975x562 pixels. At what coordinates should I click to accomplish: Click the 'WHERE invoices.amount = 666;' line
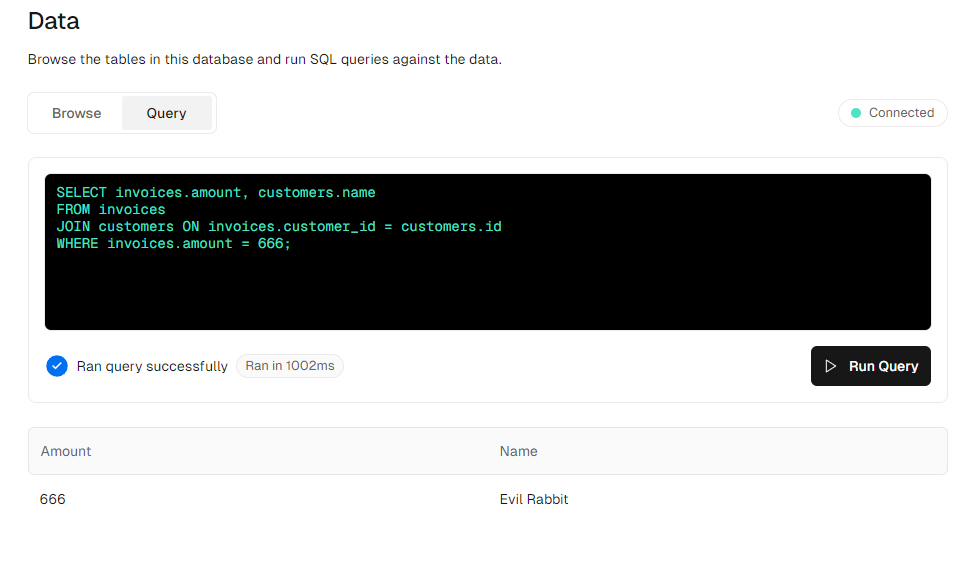pyautogui.click(x=173, y=244)
